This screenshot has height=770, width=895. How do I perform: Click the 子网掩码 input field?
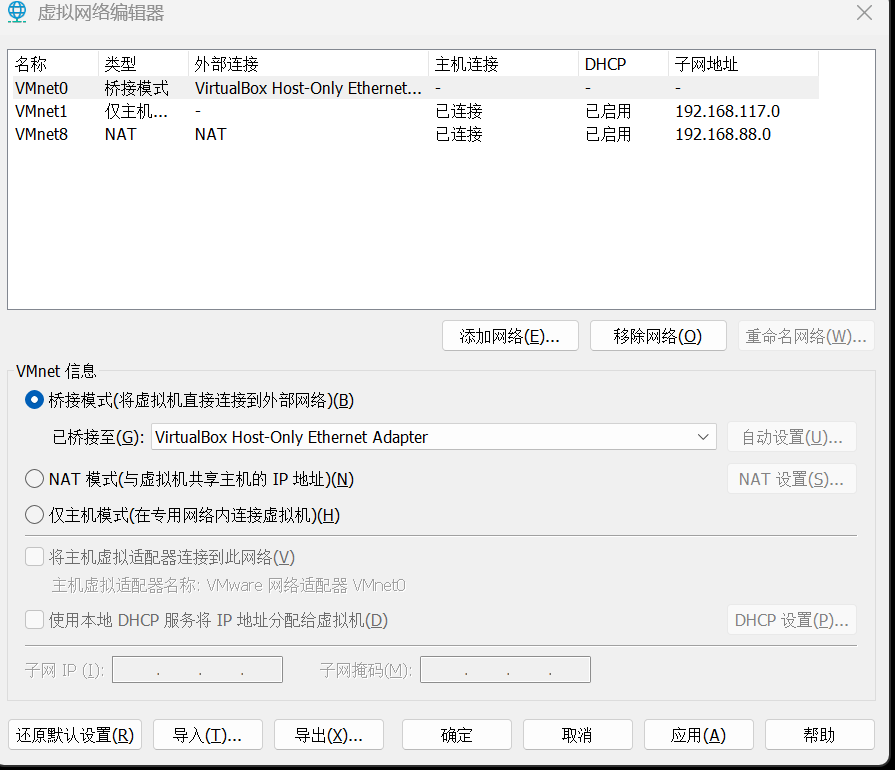(505, 670)
